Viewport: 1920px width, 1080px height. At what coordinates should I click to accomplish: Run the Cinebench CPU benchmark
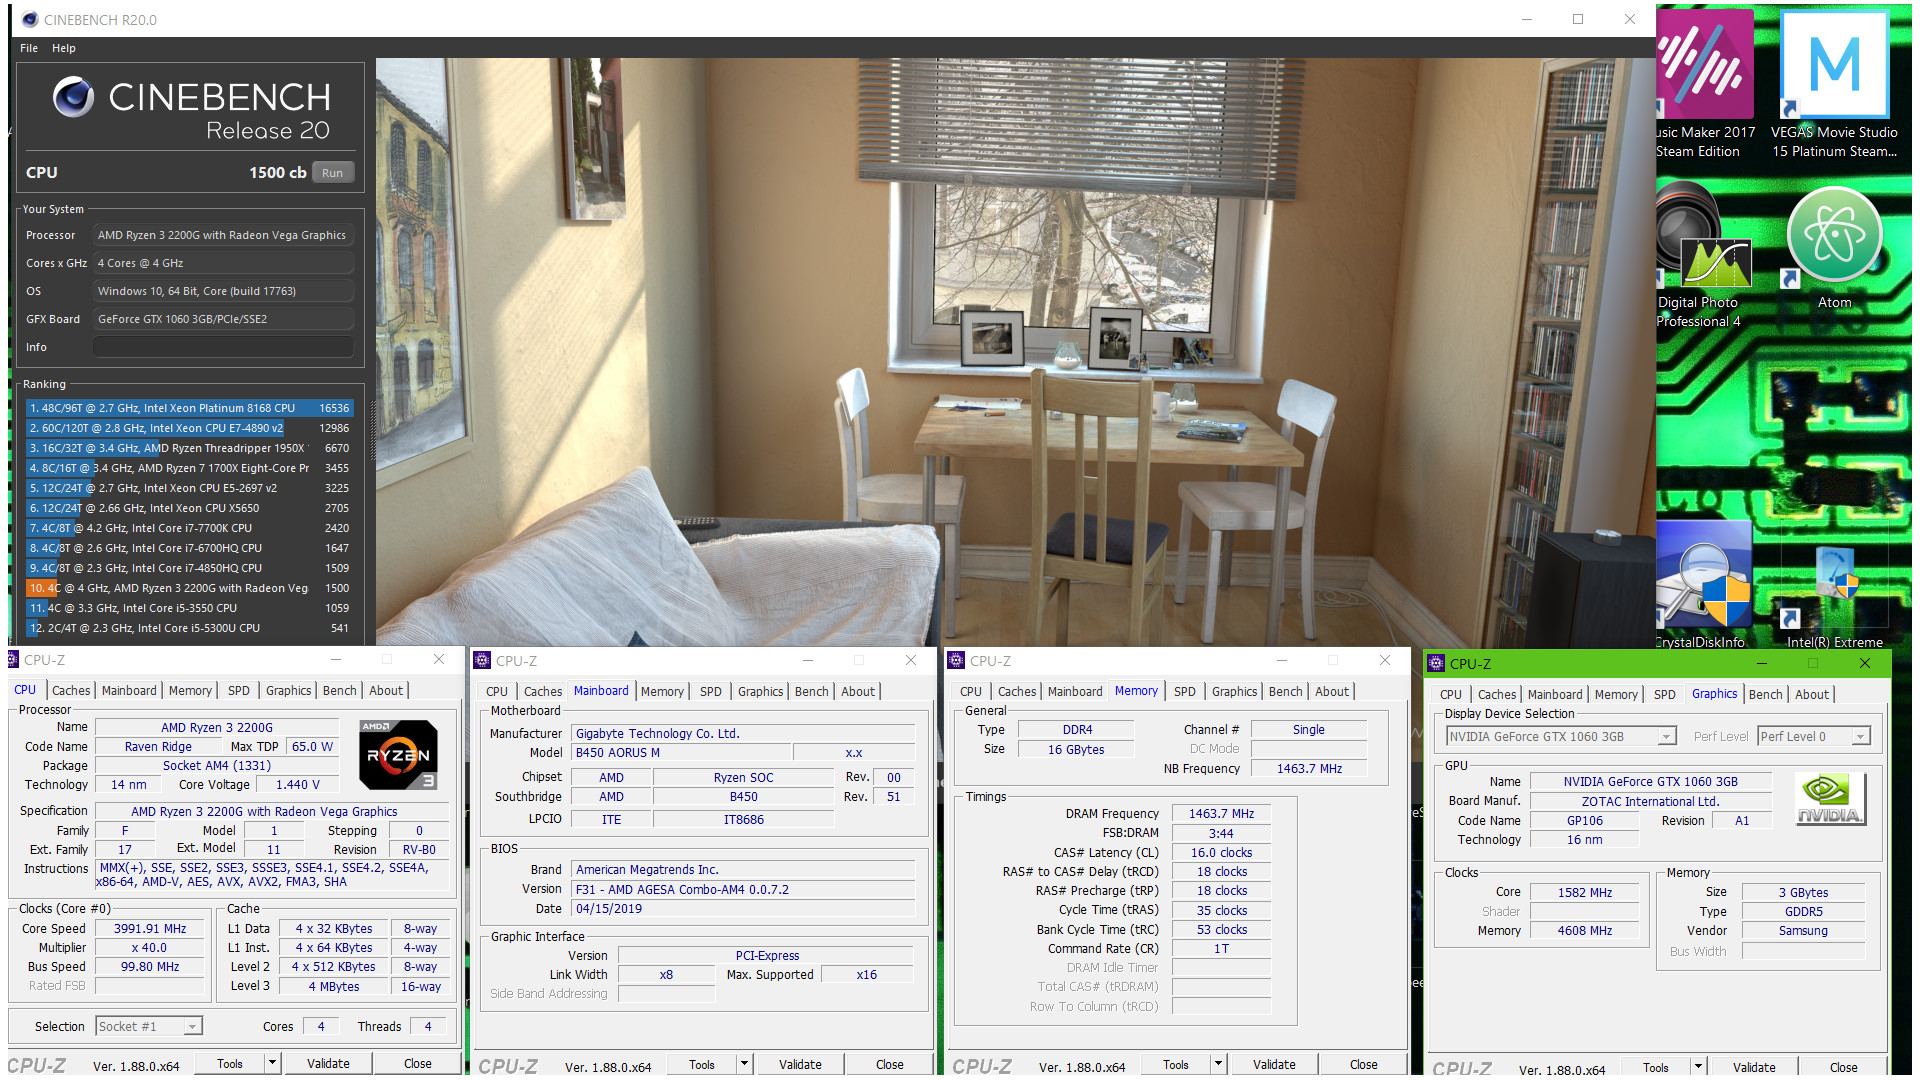pyautogui.click(x=332, y=173)
